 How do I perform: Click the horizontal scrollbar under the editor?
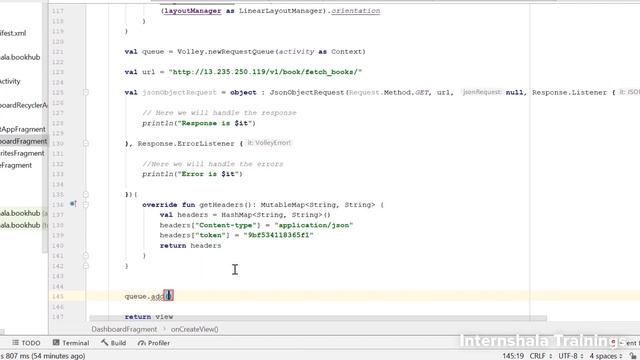318,318
